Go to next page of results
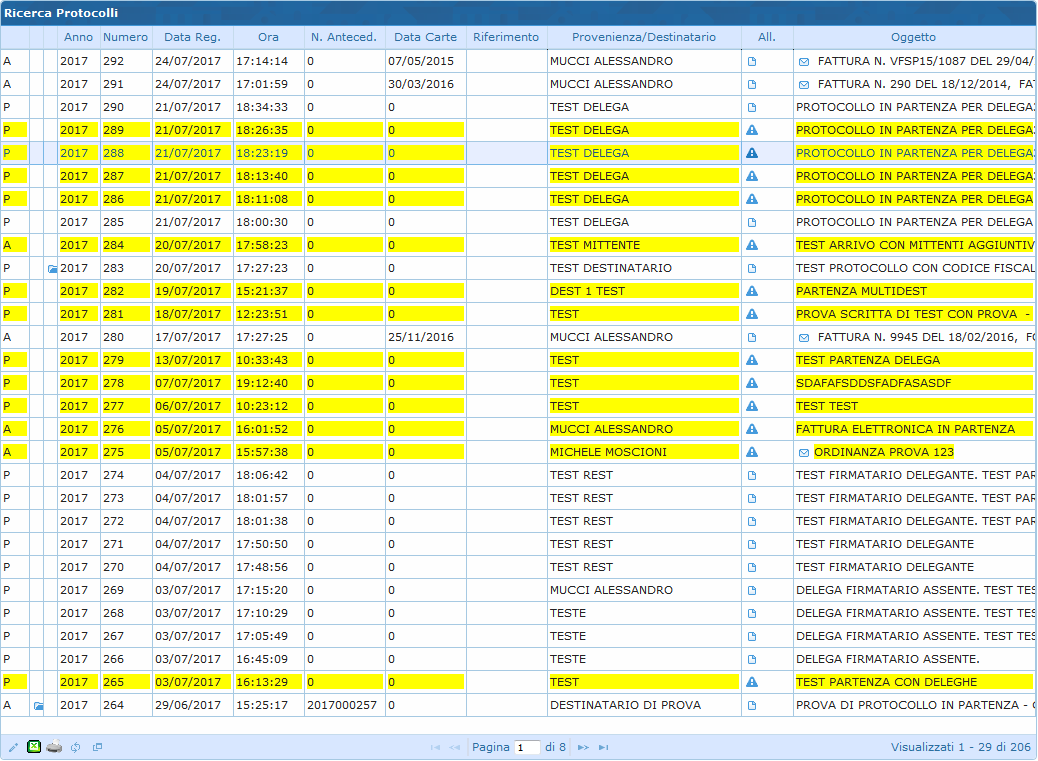Viewport: 1038px width, 761px height. pos(583,747)
